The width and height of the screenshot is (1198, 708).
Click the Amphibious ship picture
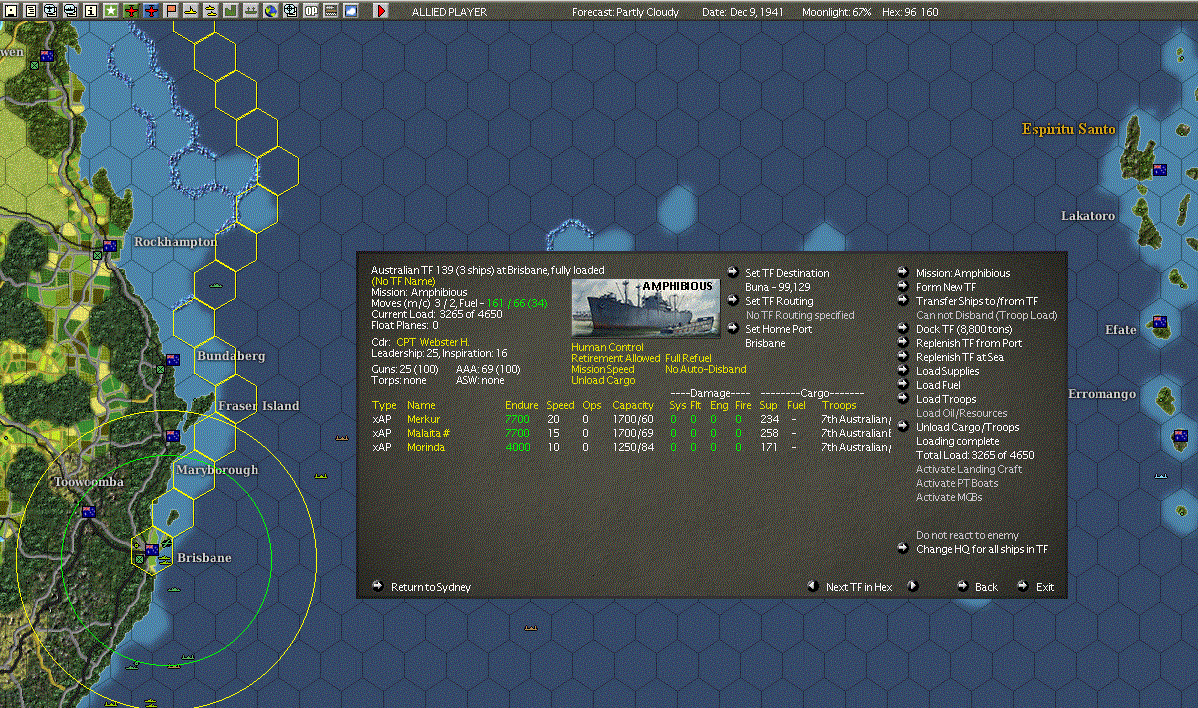646,308
